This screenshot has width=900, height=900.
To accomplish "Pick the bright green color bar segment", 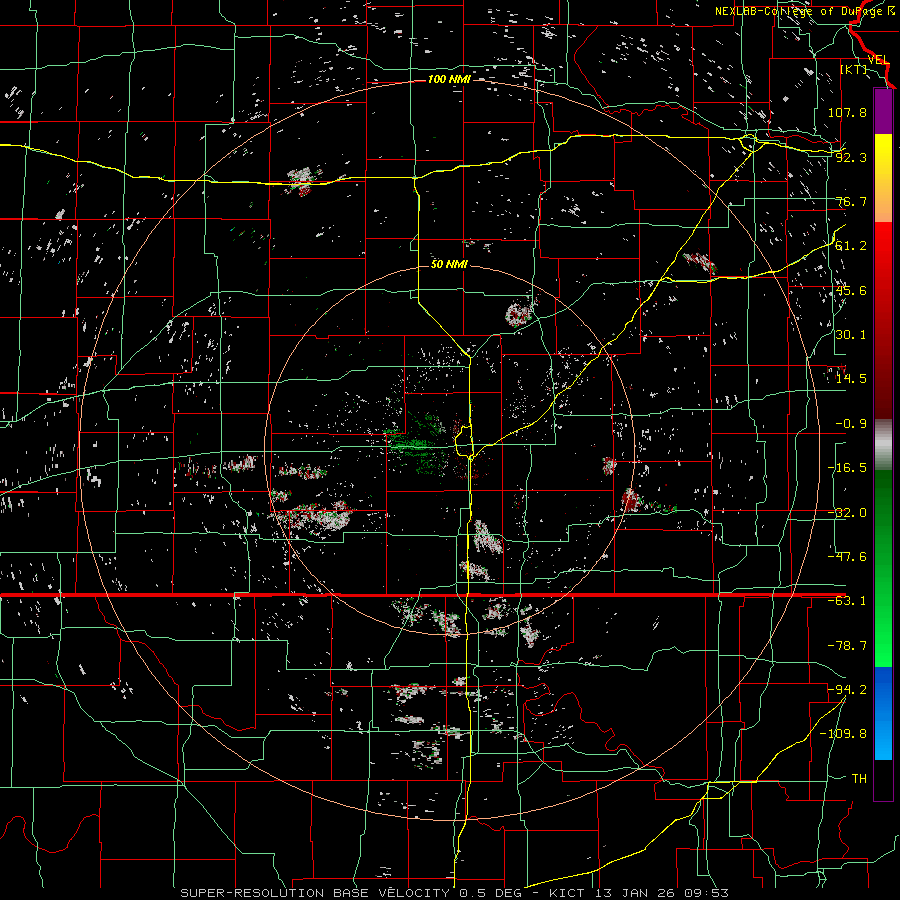I will point(883,617).
